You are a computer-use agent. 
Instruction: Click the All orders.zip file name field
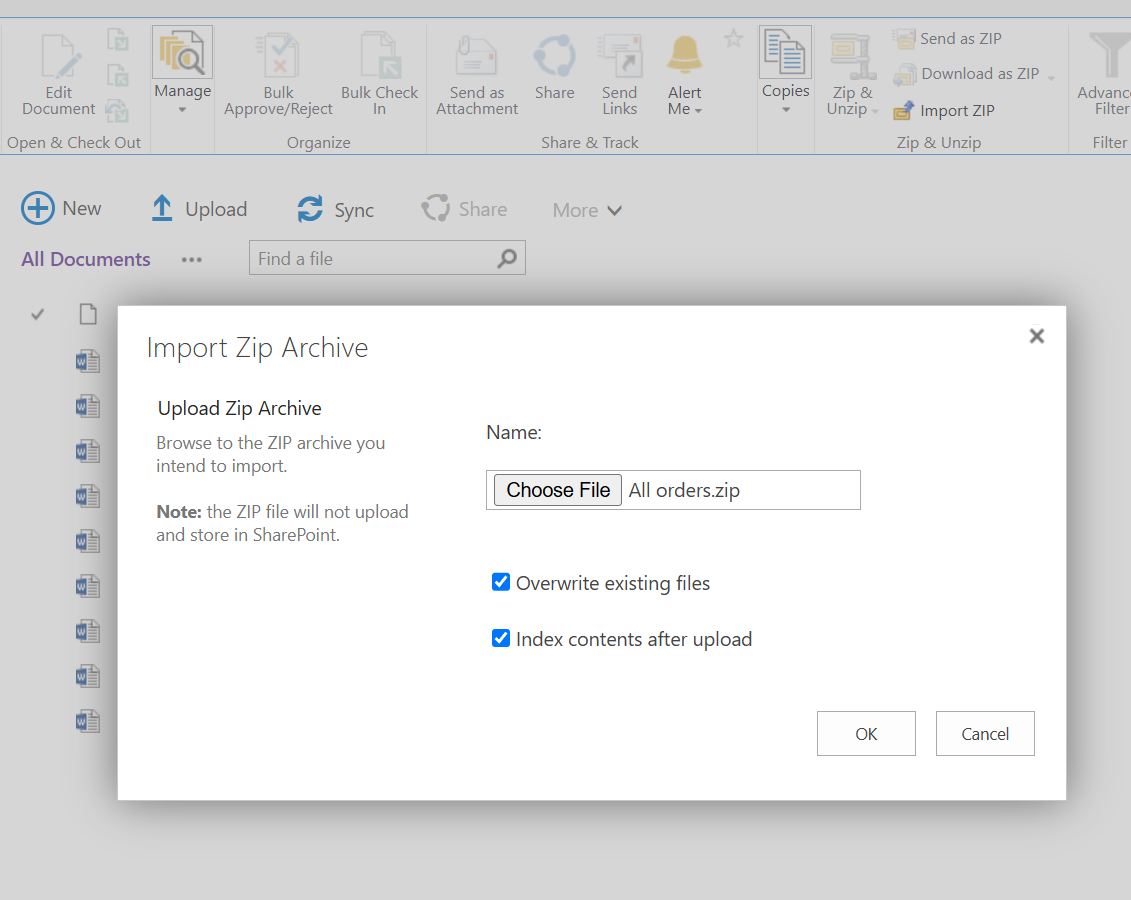click(x=684, y=490)
